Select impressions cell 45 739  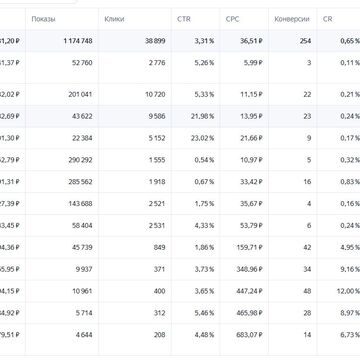82,247
